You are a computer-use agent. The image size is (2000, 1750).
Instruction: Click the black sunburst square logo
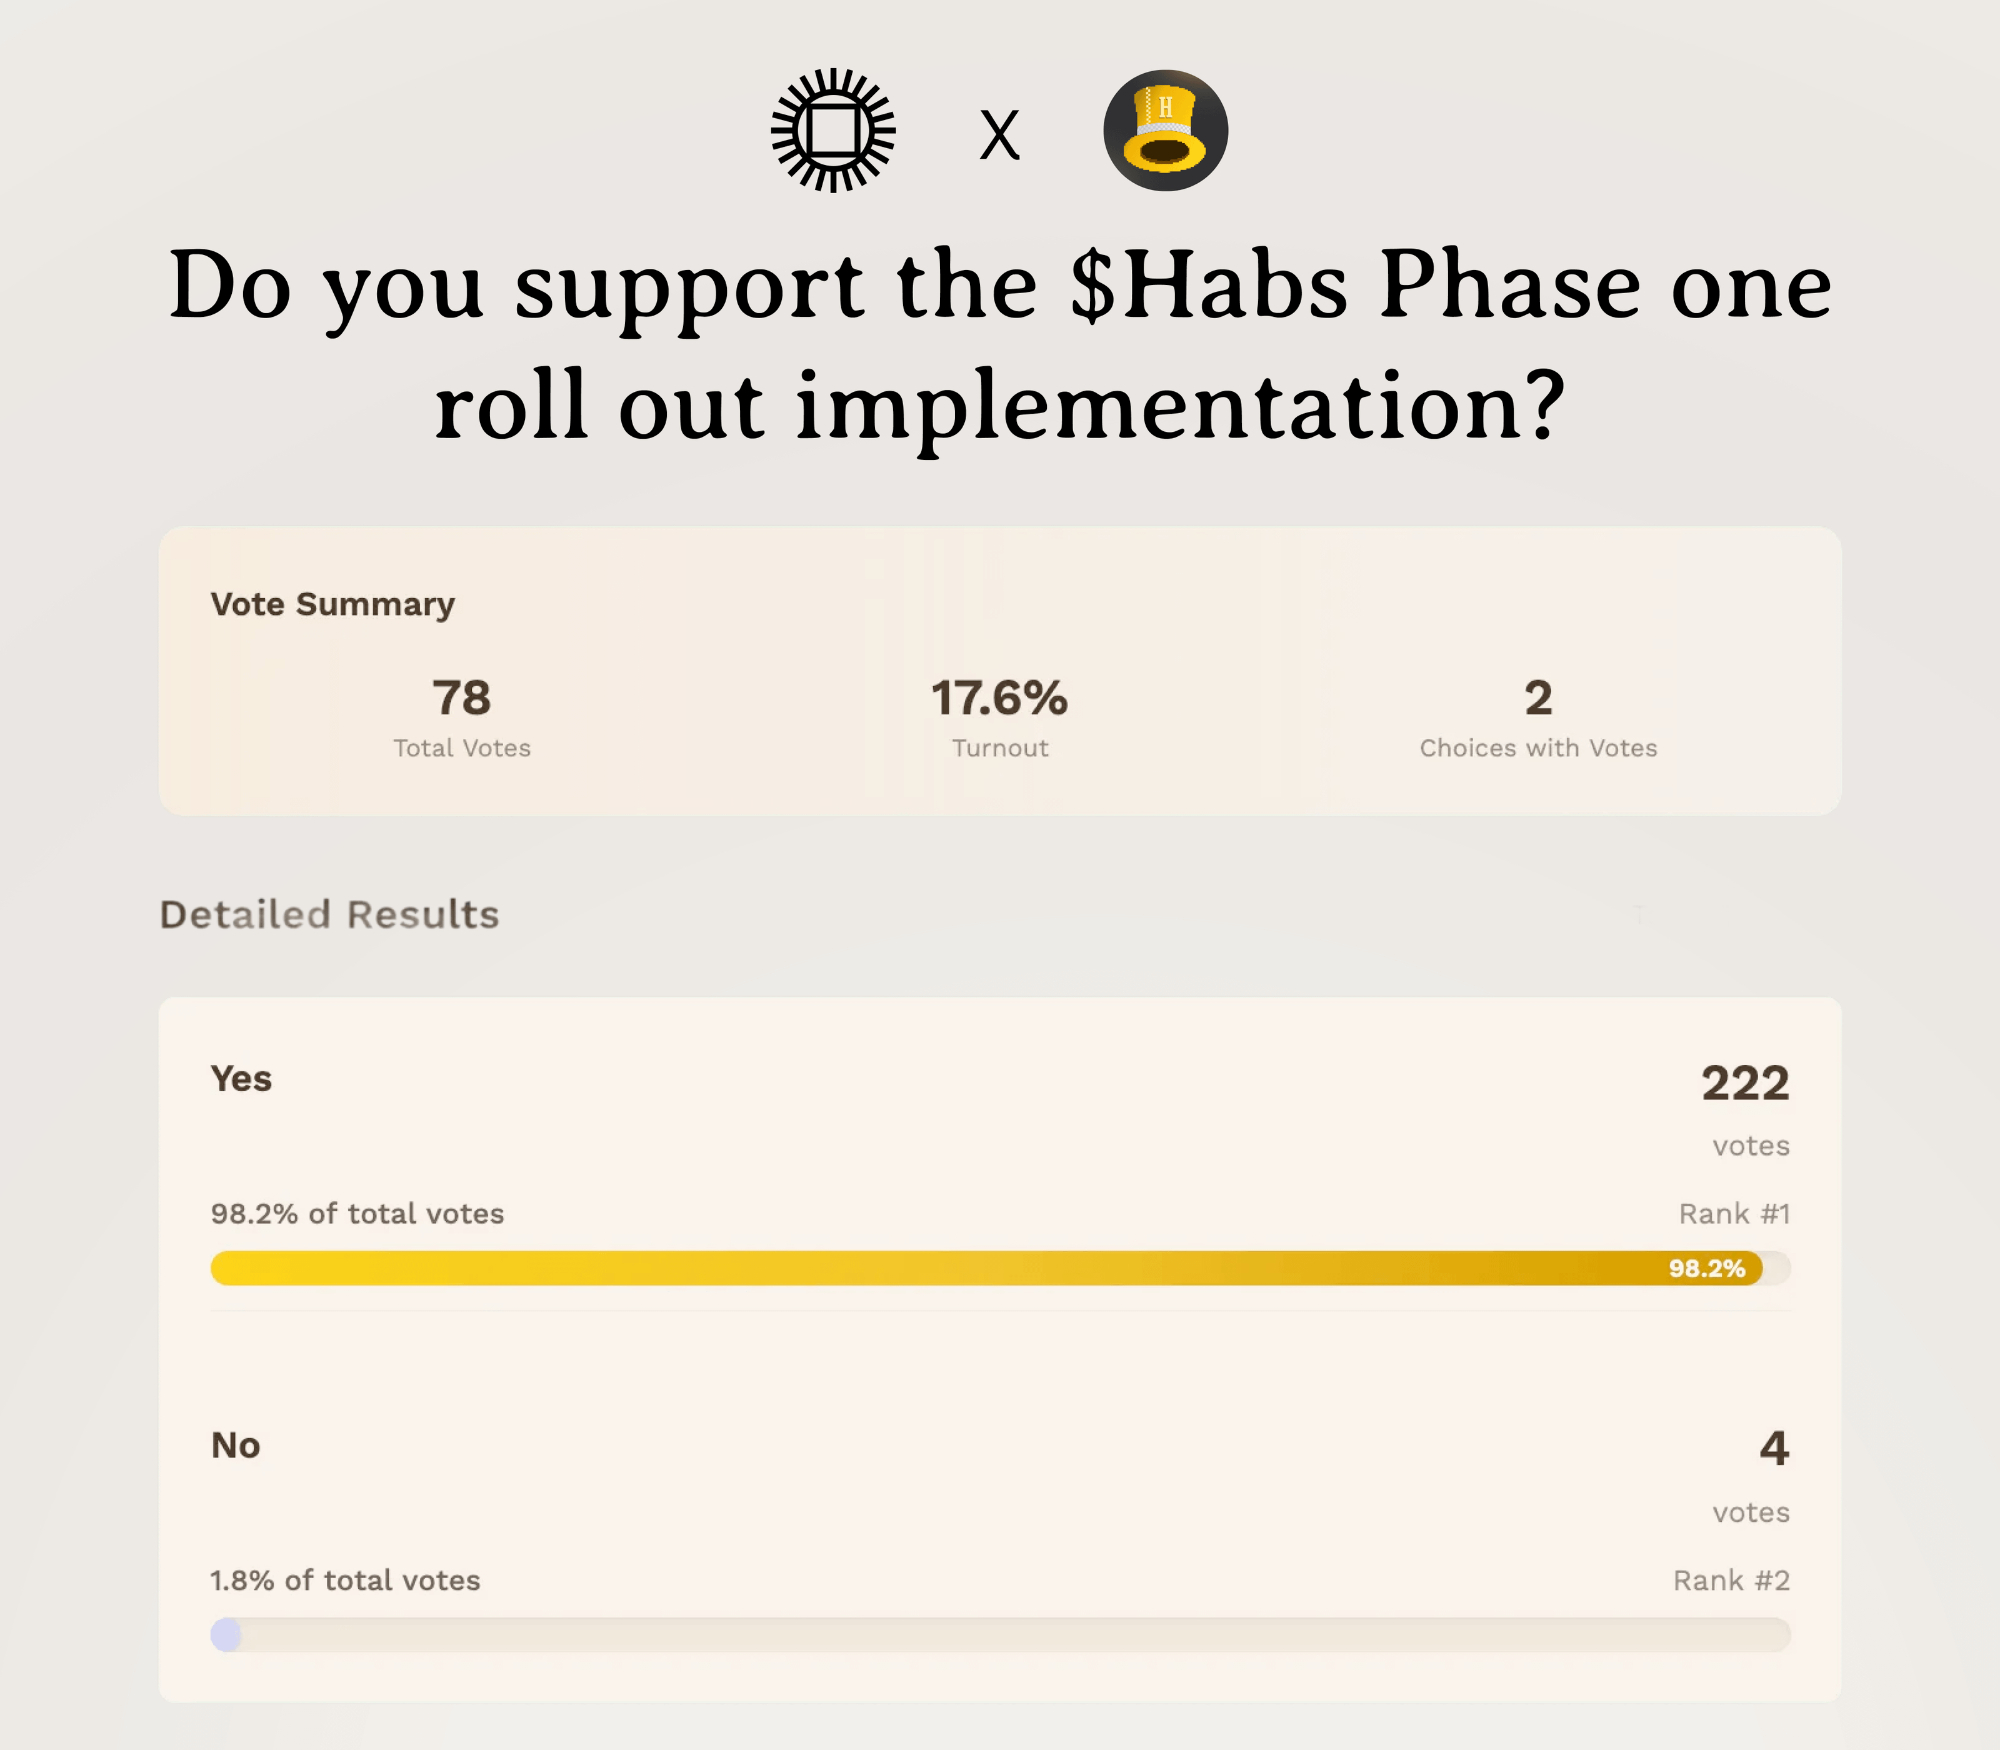coord(833,130)
